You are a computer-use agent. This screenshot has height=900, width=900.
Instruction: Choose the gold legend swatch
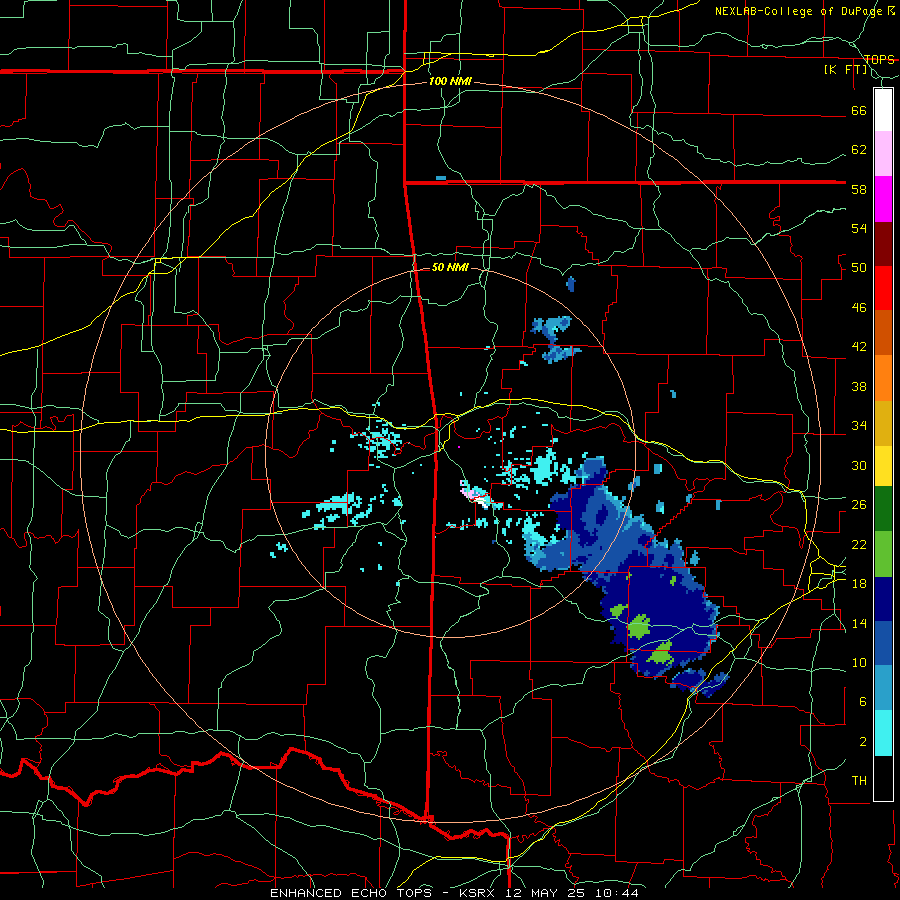pyautogui.click(x=883, y=423)
